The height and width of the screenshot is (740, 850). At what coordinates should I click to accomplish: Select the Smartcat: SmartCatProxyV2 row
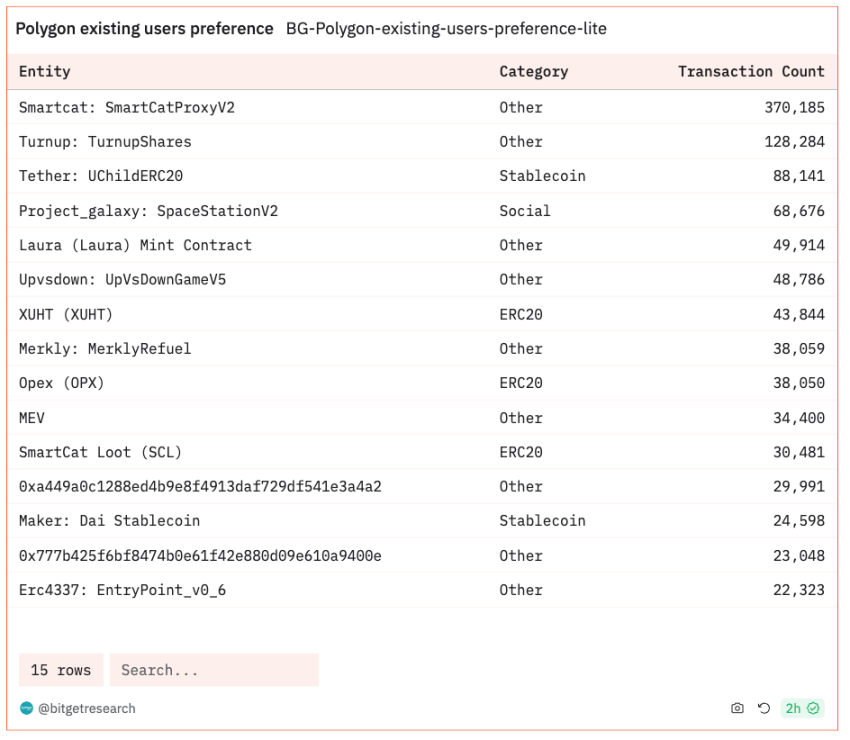pyautogui.click(x=422, y=107)
